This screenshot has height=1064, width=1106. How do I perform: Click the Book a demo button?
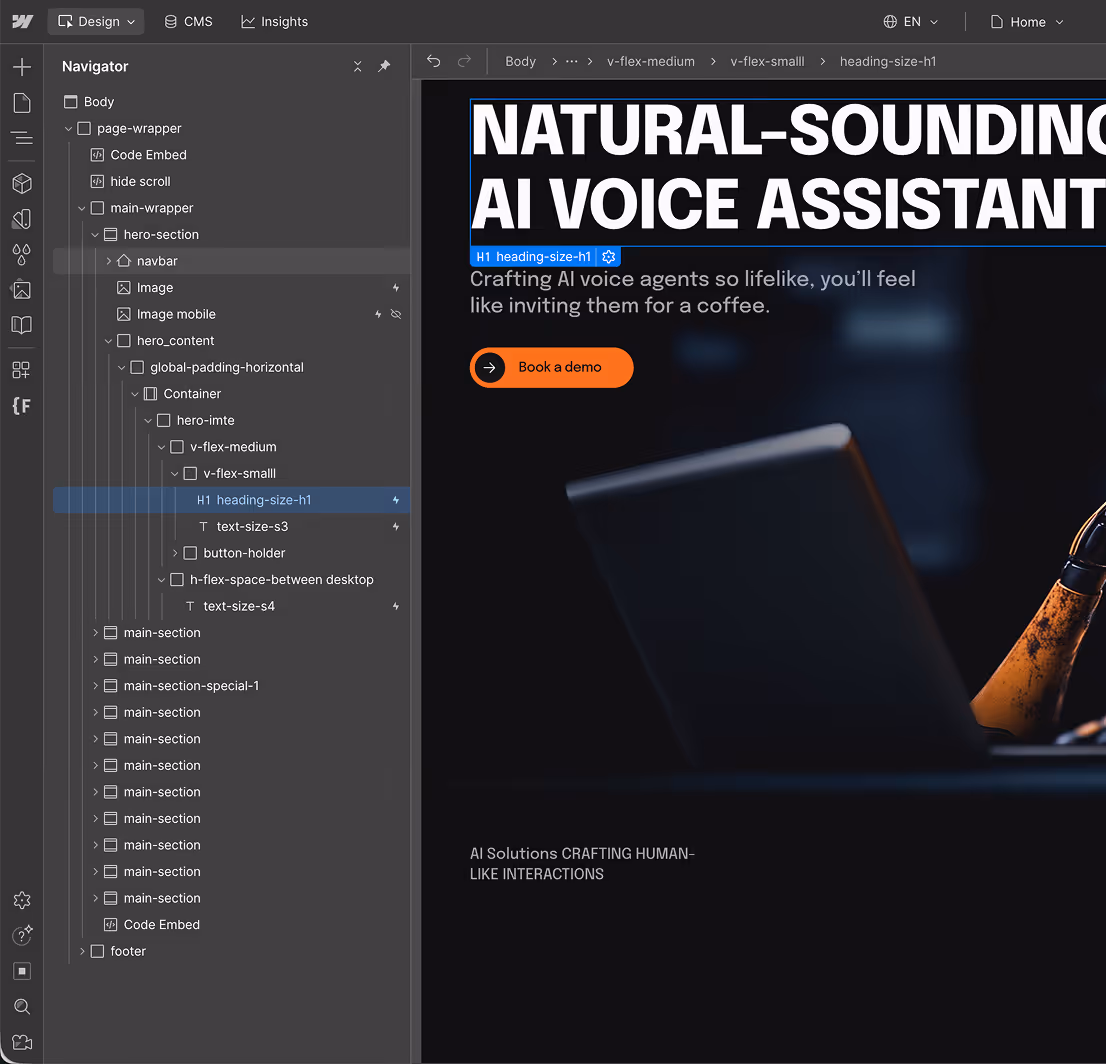pos(552,368)
